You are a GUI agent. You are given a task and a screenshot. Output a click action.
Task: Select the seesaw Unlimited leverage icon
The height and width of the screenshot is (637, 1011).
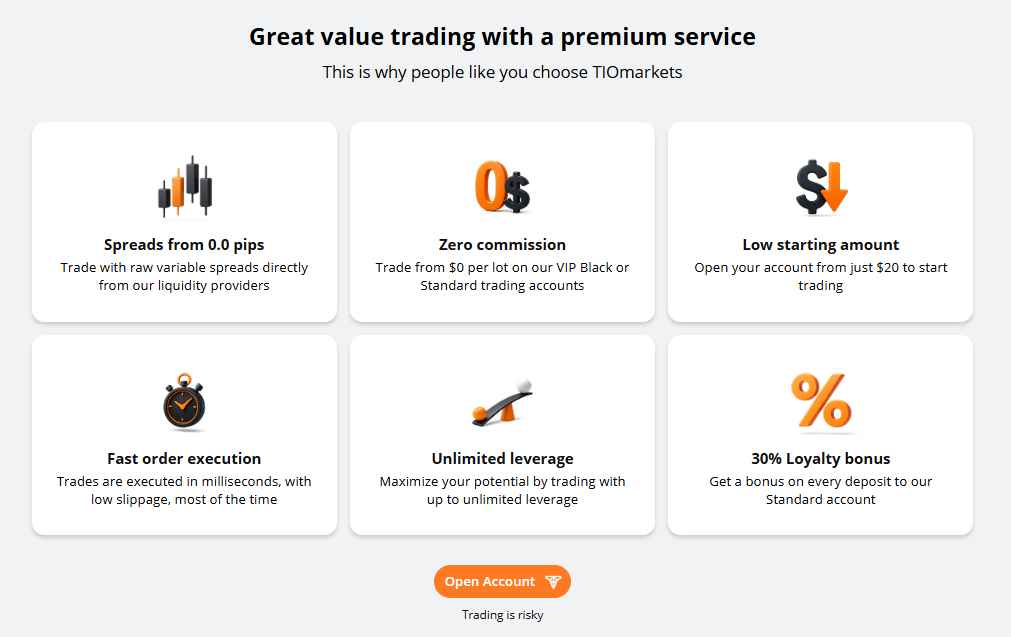point(502,400)
